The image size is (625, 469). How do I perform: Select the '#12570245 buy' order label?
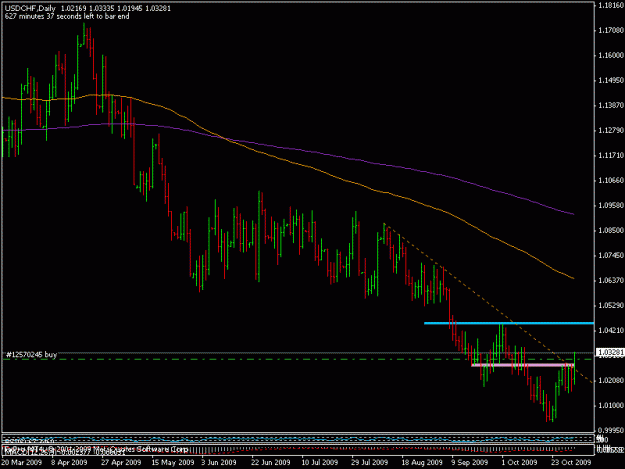[x=31, y=354]
